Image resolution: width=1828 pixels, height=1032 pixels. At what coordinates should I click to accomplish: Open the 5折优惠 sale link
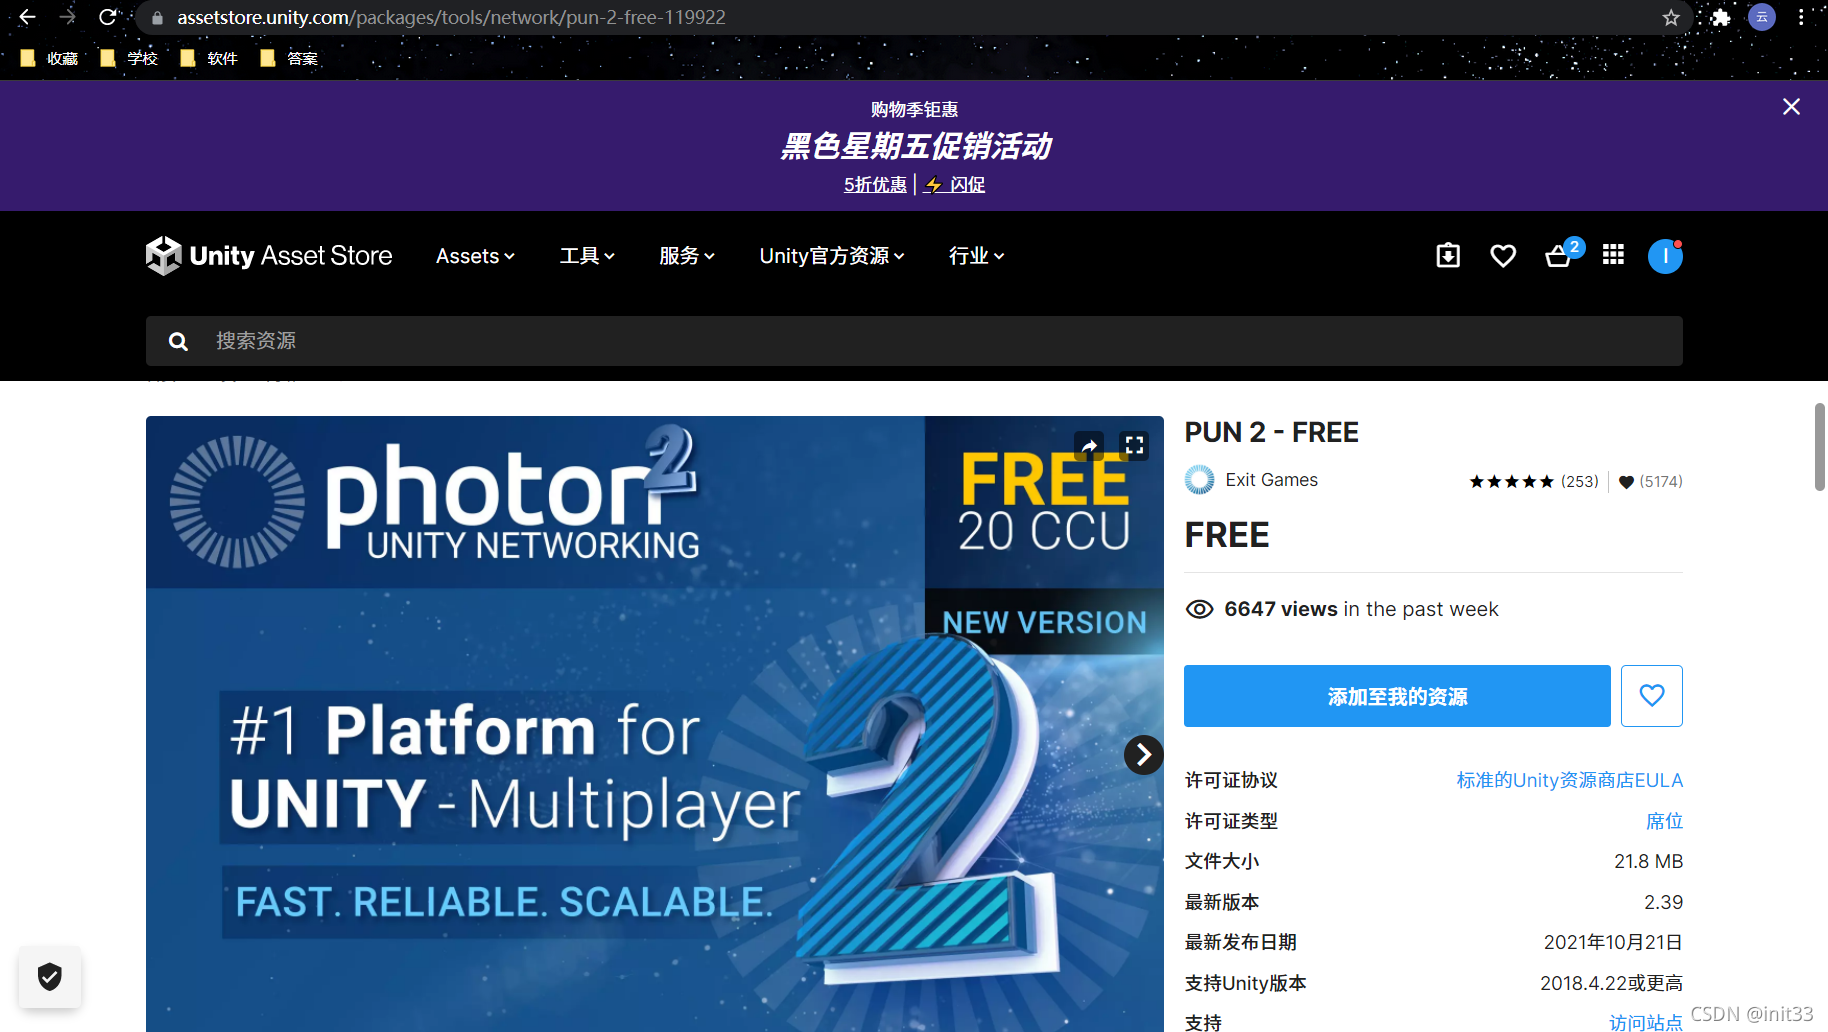tap(875, 184)
